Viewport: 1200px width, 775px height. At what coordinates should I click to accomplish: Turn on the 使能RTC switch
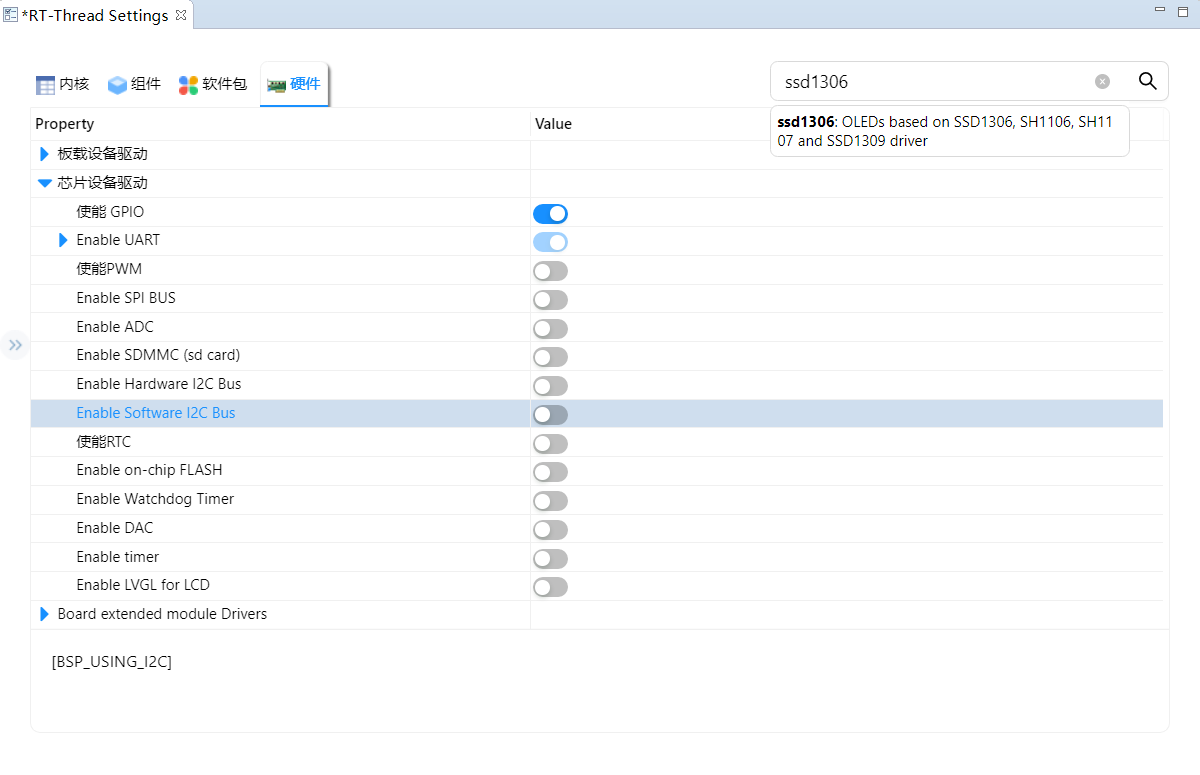pyautogui.click(x=550, y=444)
